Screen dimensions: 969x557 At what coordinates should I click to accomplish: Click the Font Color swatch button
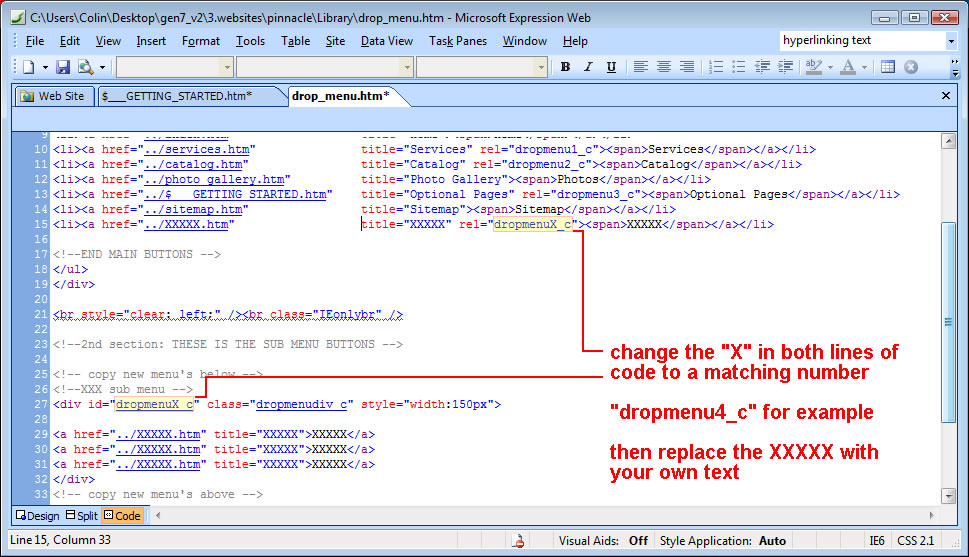(x=848, y=67)
